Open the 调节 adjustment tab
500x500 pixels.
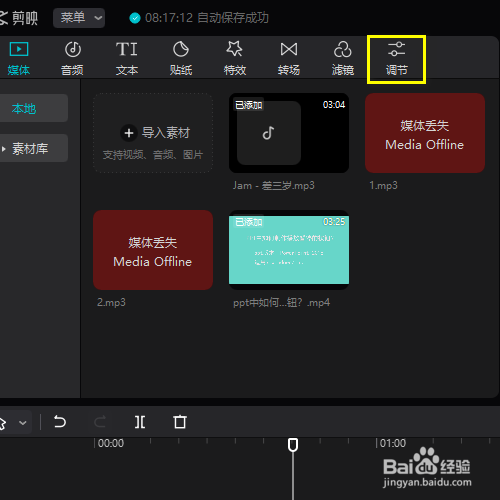396,58
